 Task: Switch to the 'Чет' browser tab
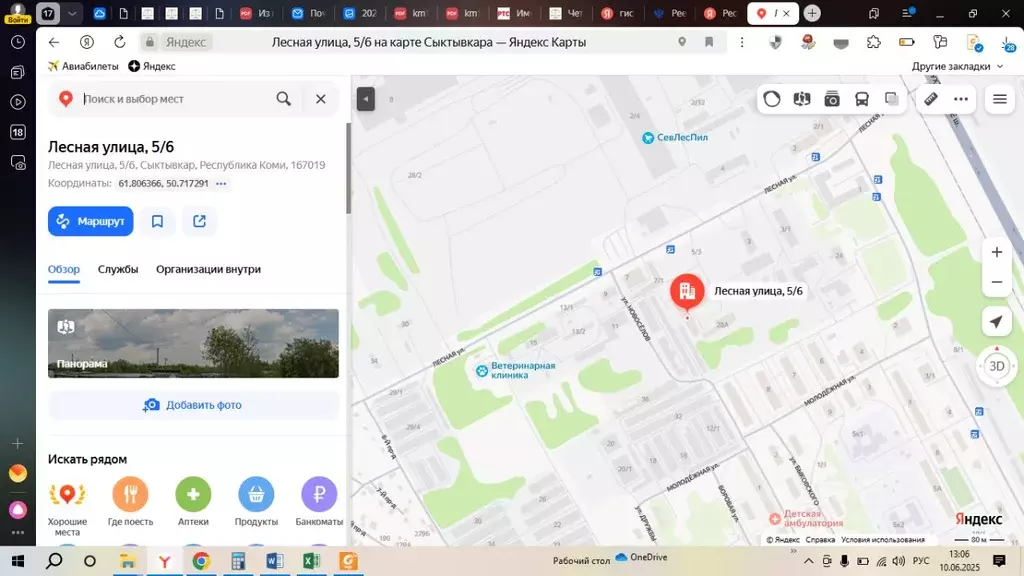point(566,13)
